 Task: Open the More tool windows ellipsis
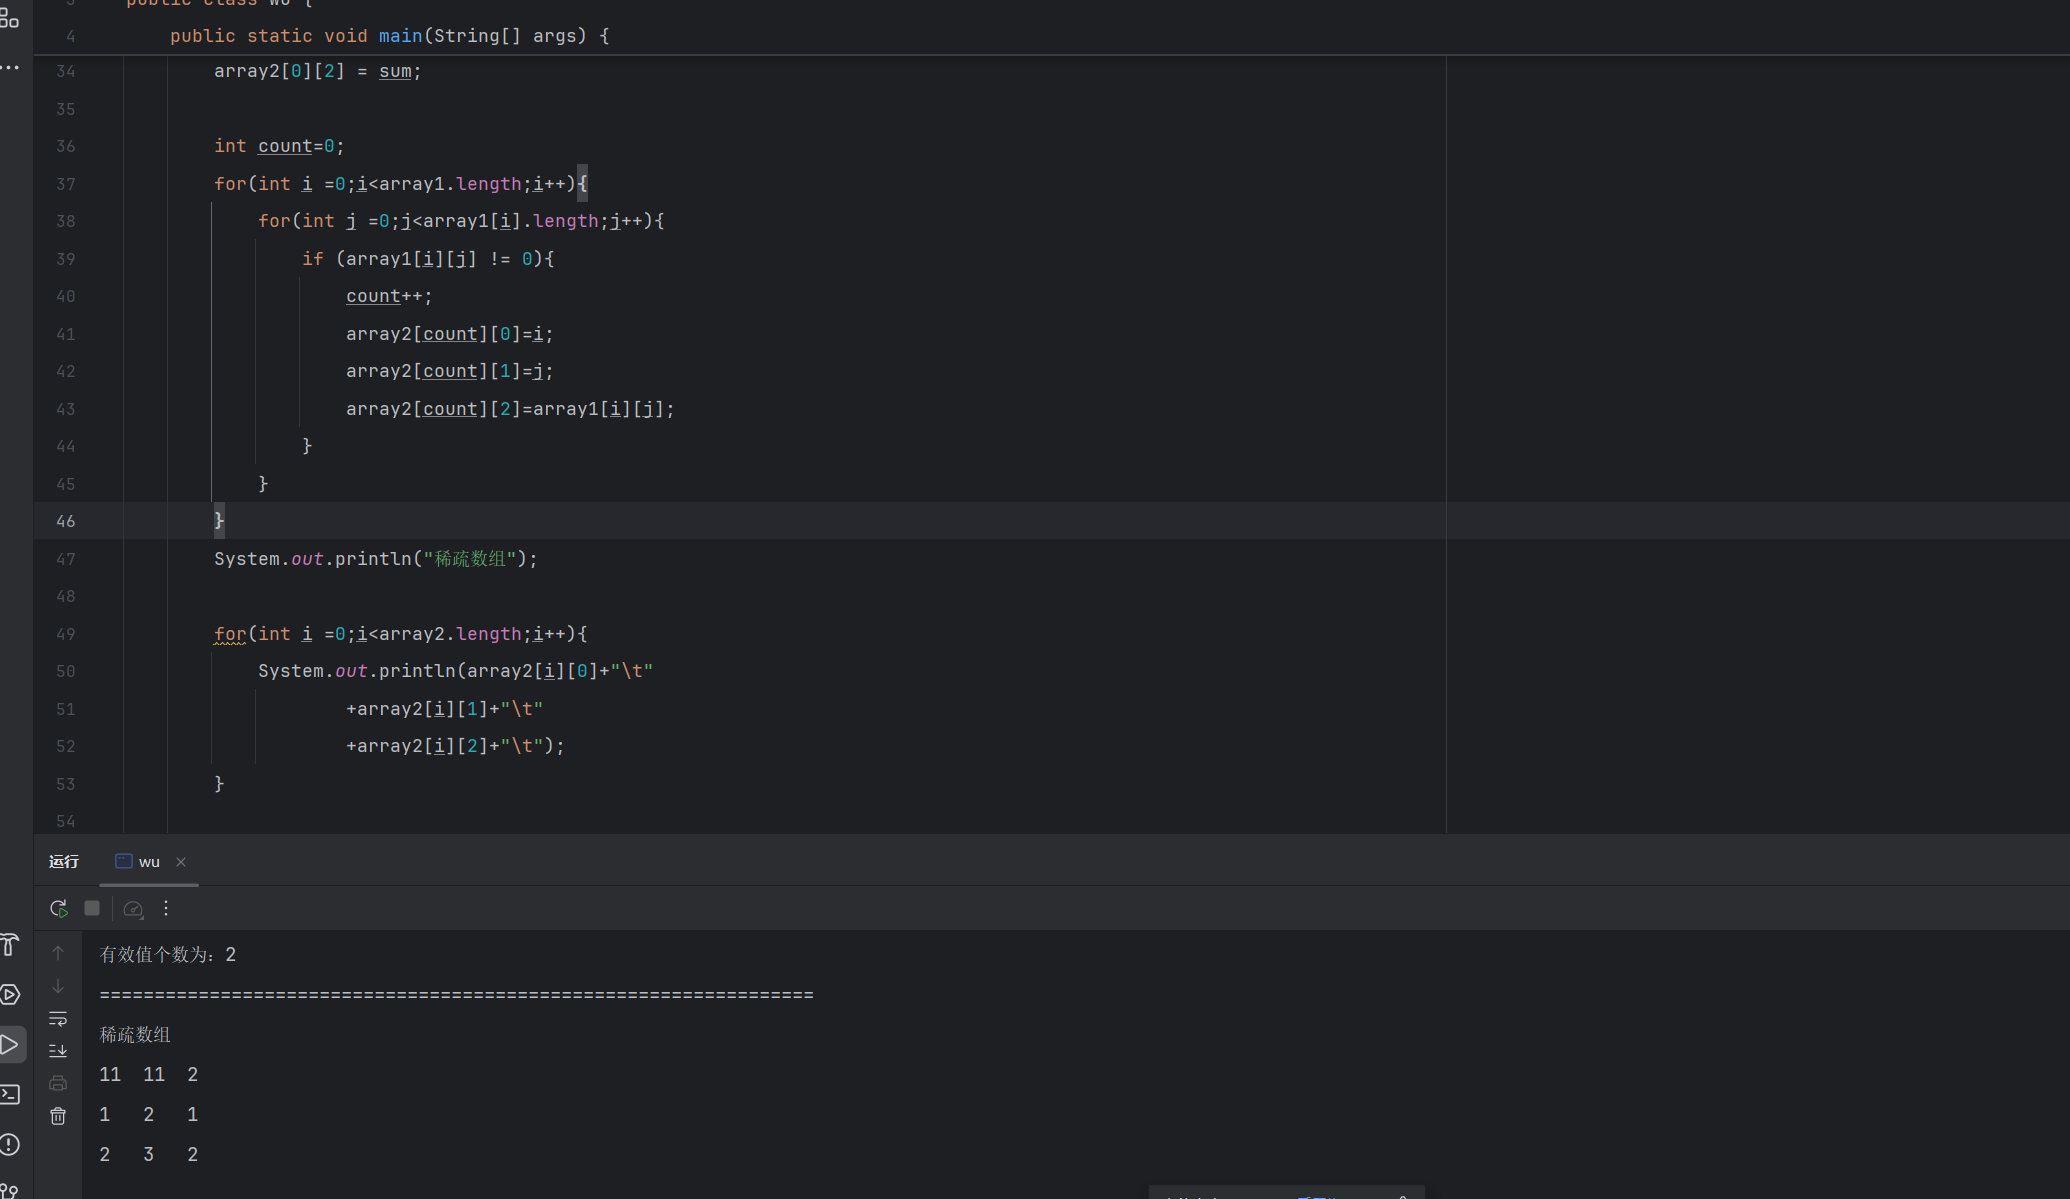pos(9,67)
